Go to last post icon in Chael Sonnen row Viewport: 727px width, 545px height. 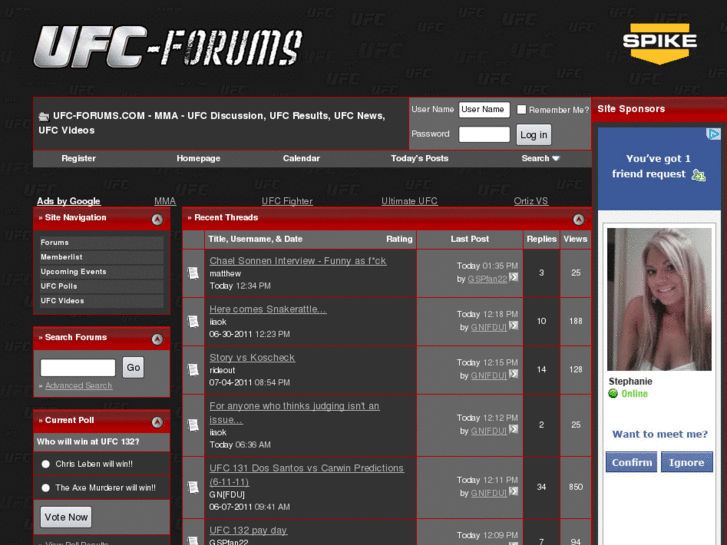(x=513, y=277)
